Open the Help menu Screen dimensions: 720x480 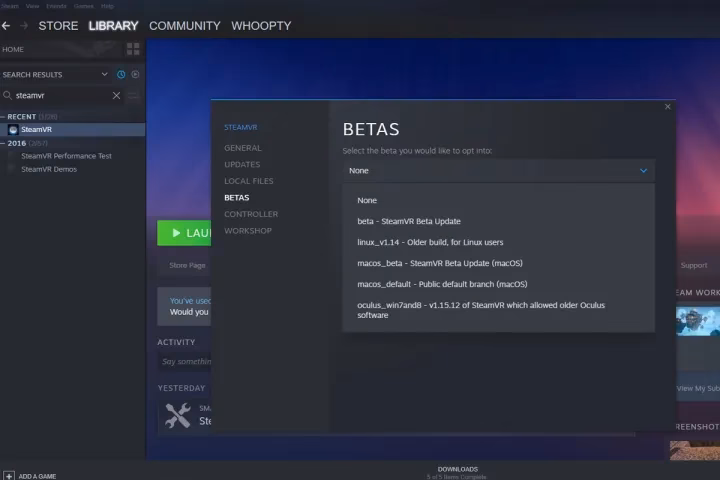pos(107,6)
